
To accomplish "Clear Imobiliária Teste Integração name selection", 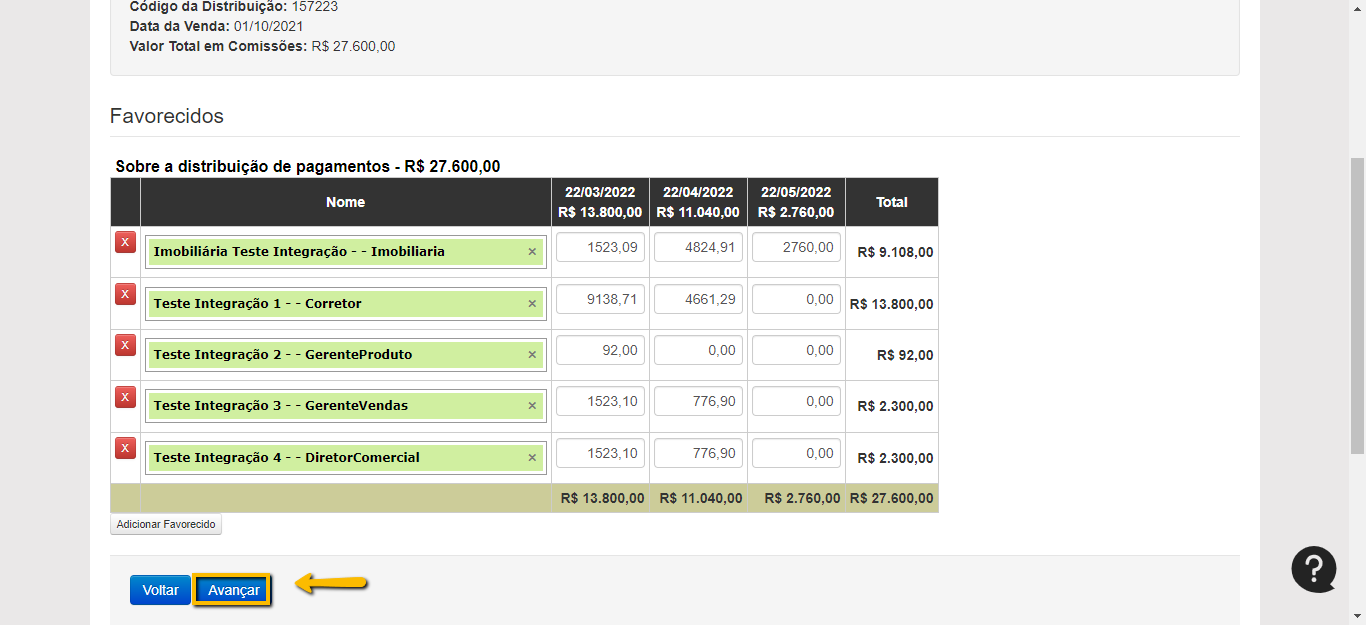I will [x=532, y=252].
